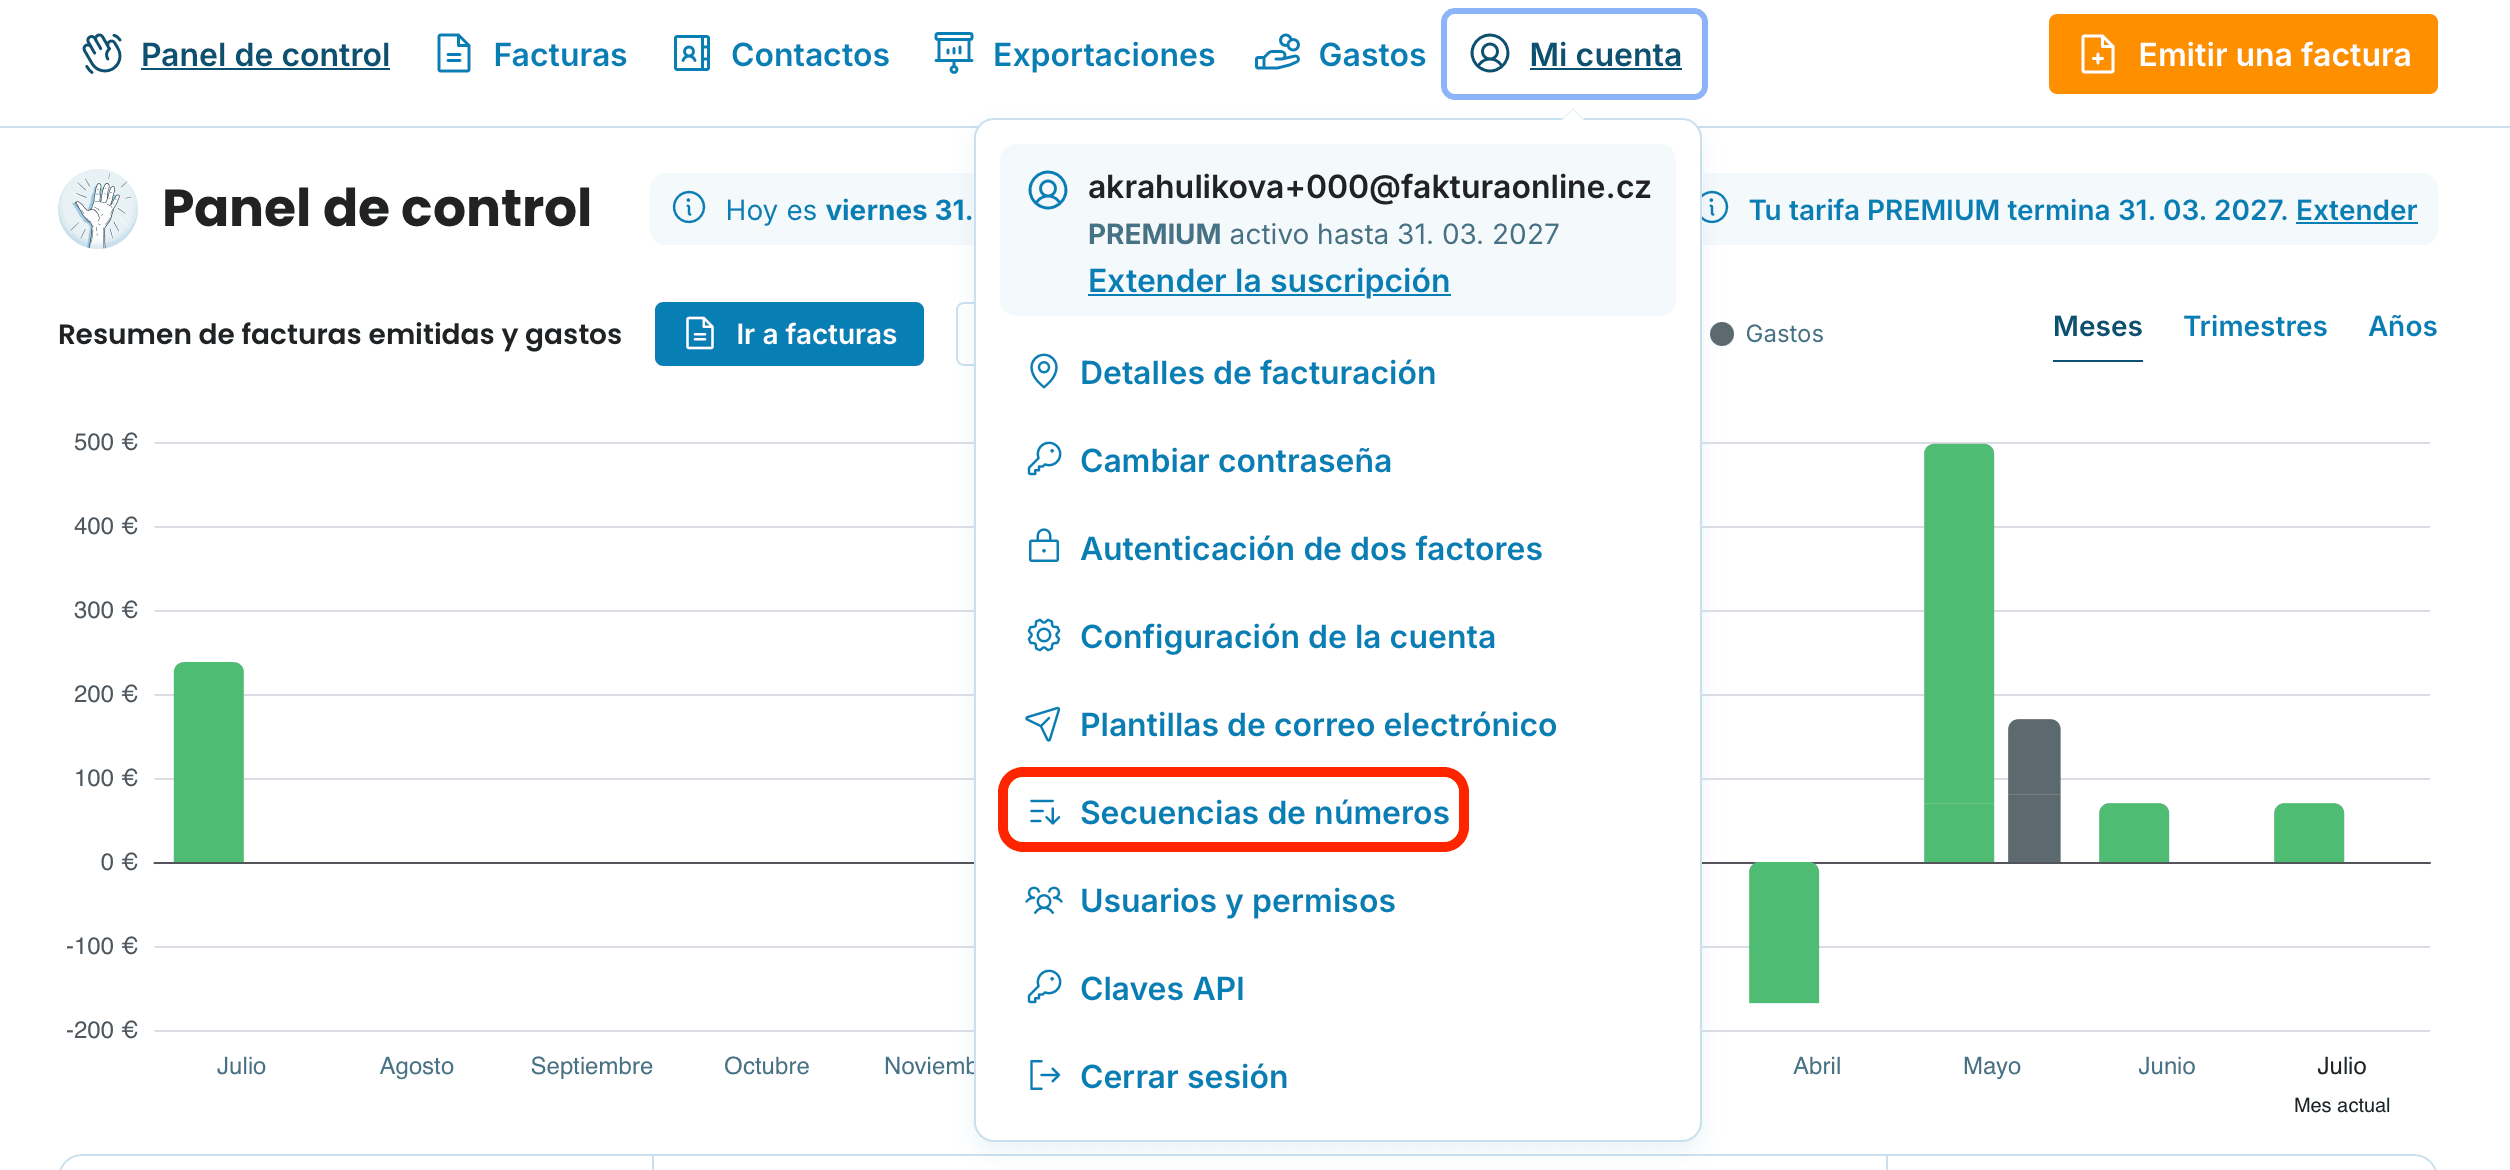
Task: Click the waving hand Panel de control icon
Action: (x=102, y=54)
